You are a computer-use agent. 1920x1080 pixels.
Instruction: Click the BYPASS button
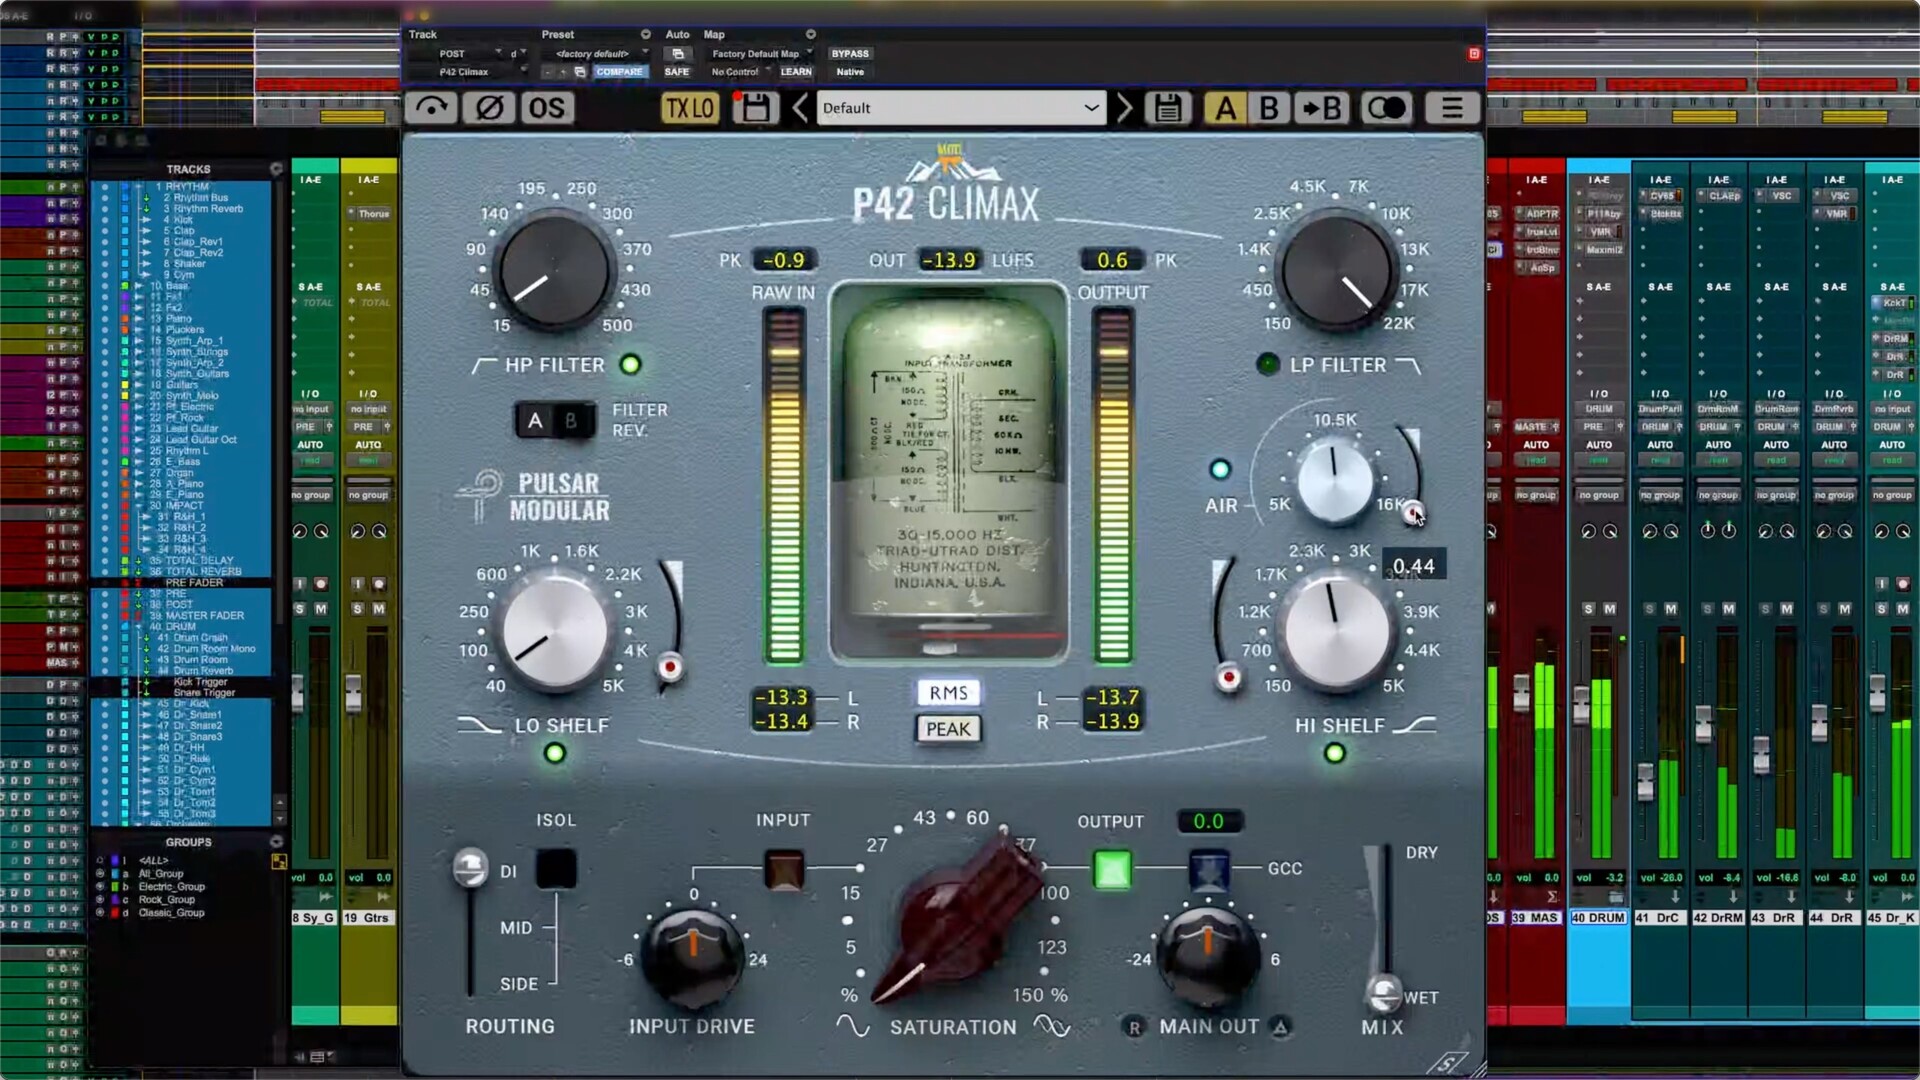pos(850,54)
